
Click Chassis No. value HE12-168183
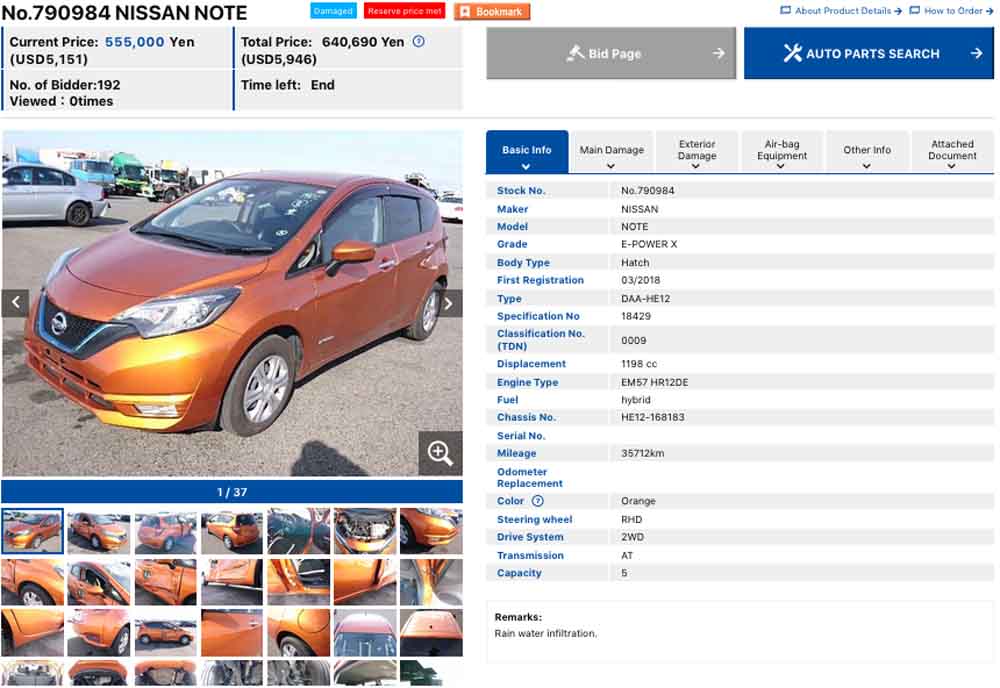(652, 417)
